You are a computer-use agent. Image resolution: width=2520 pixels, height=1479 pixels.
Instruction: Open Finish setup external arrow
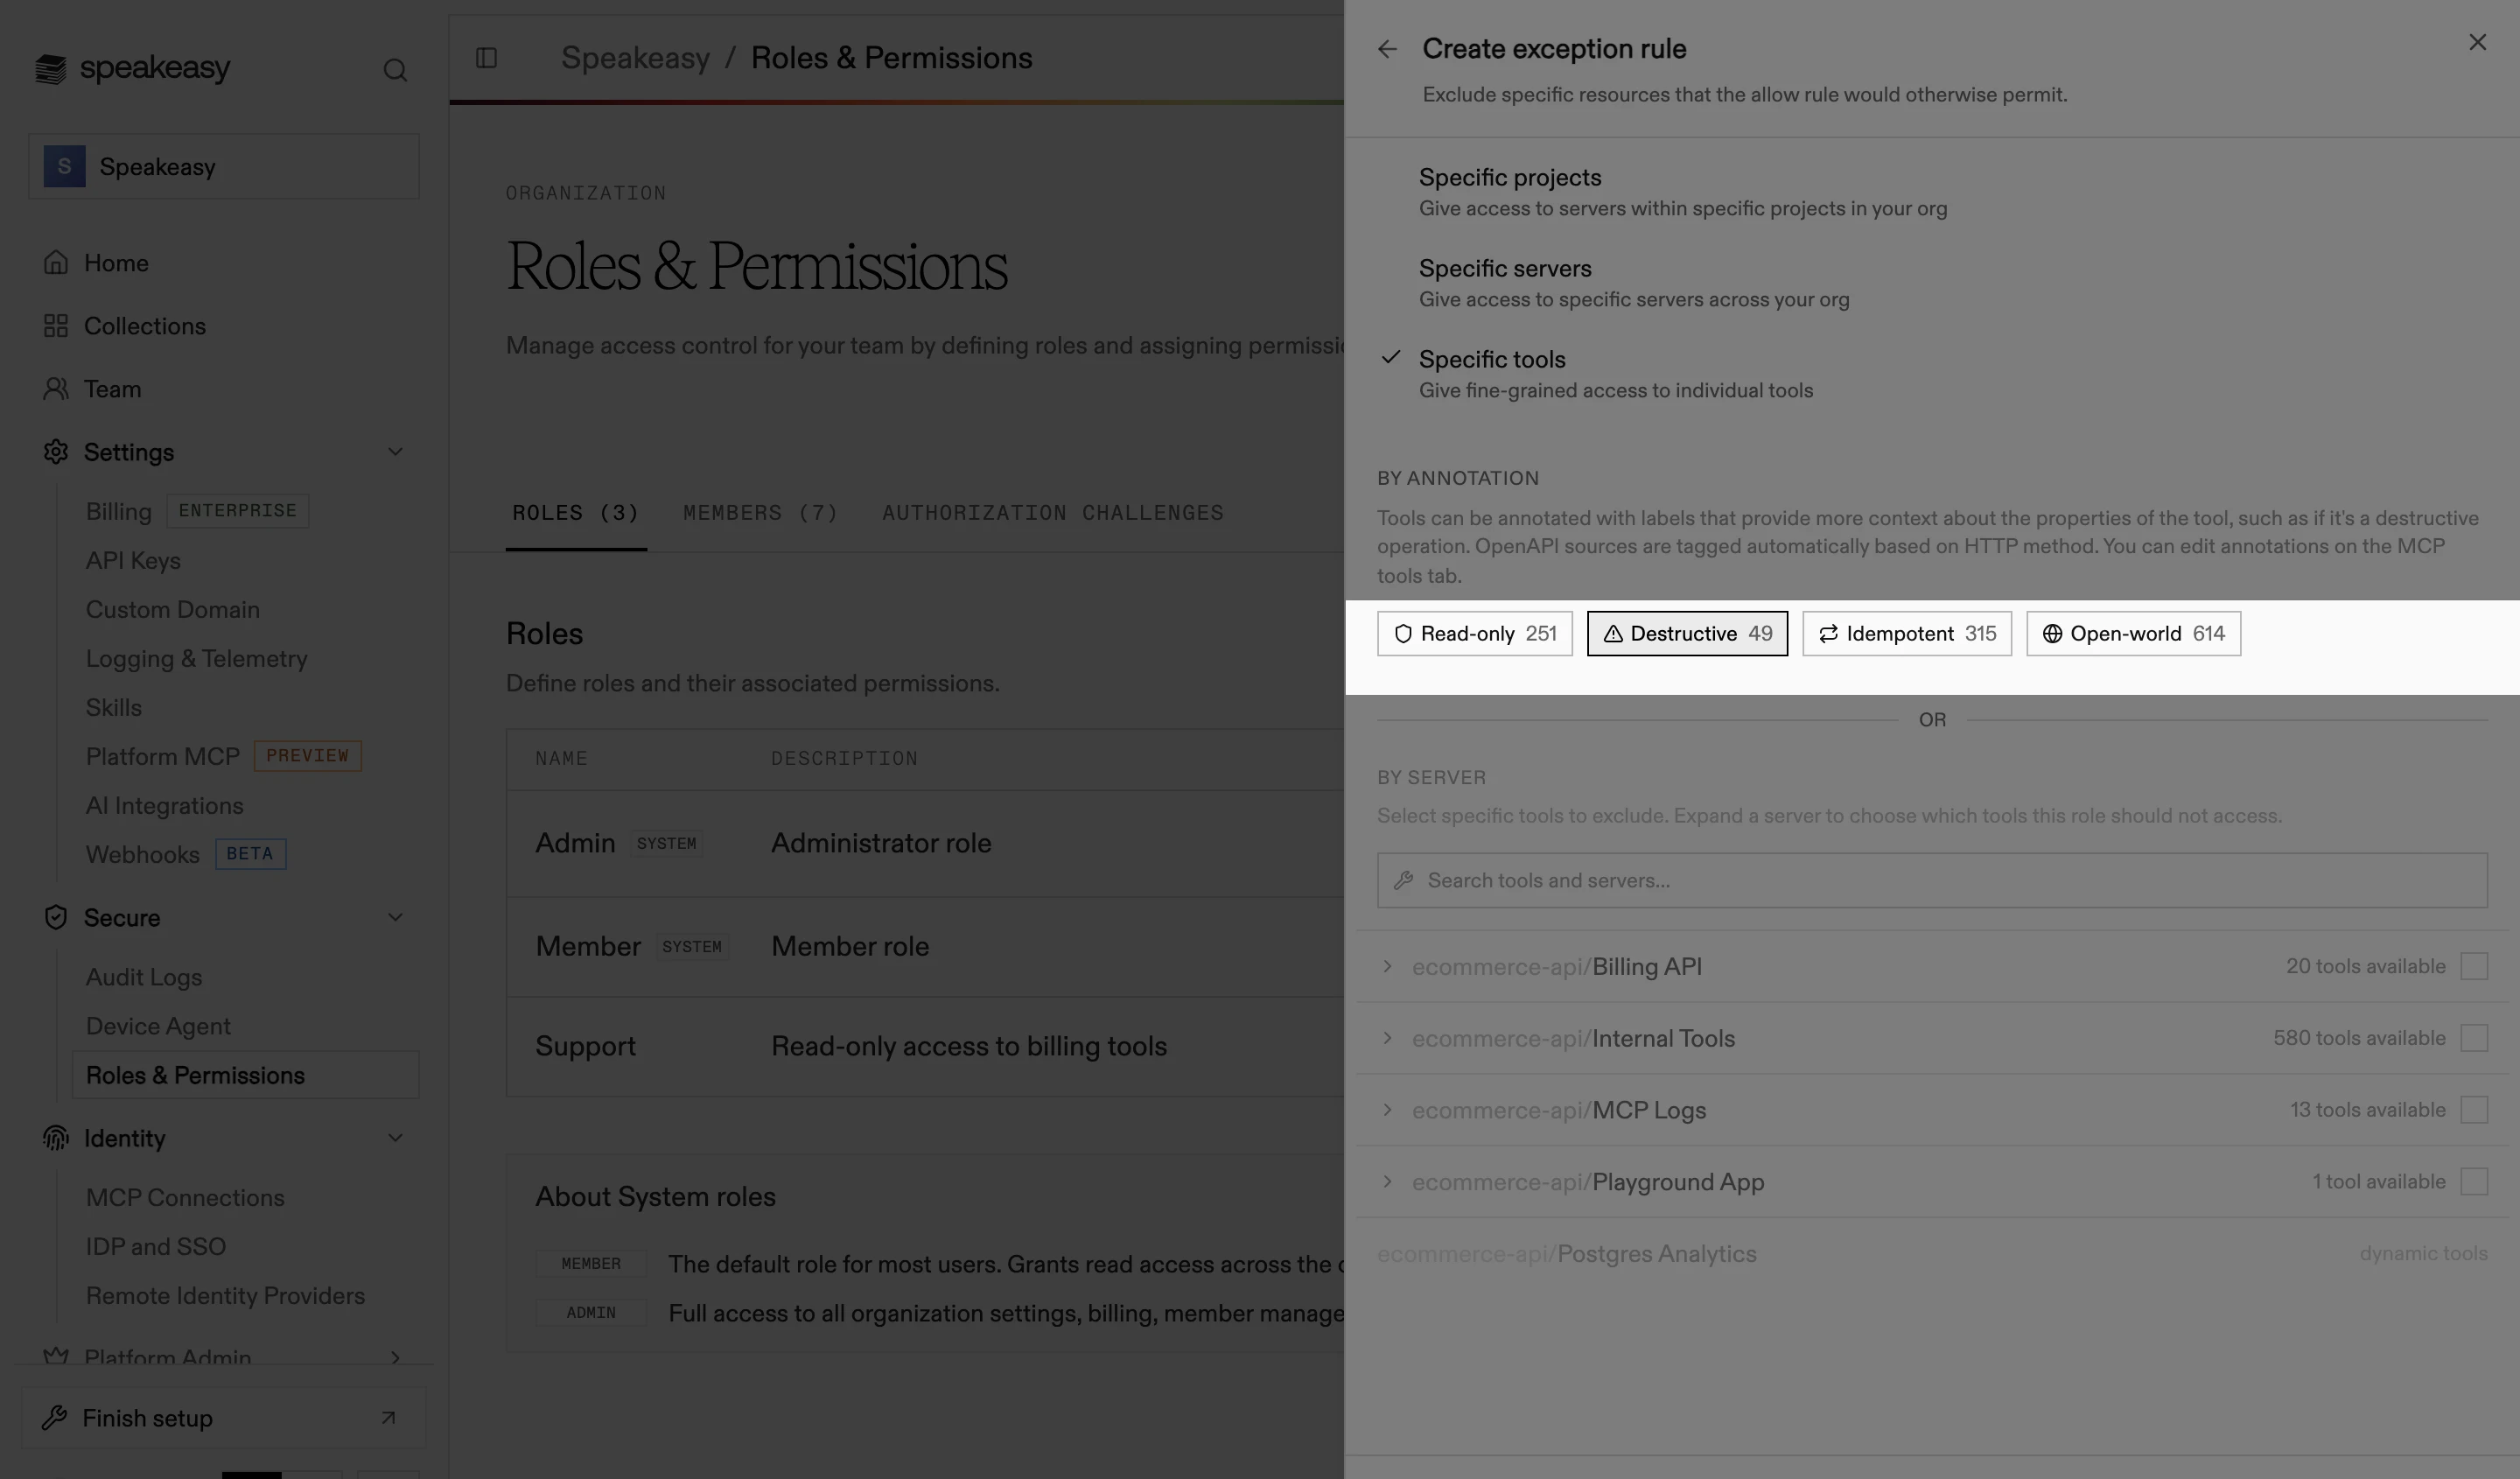[x=388, y=1418]
